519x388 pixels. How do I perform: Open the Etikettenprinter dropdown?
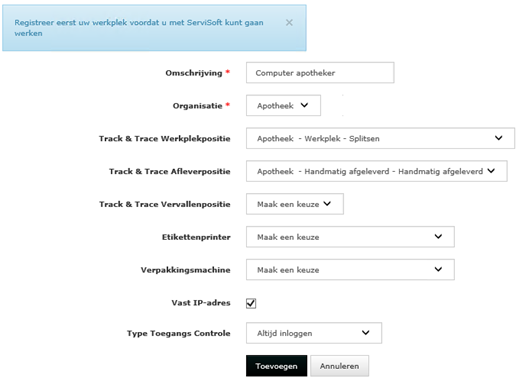pyautogui.click(x=350, y=237)
